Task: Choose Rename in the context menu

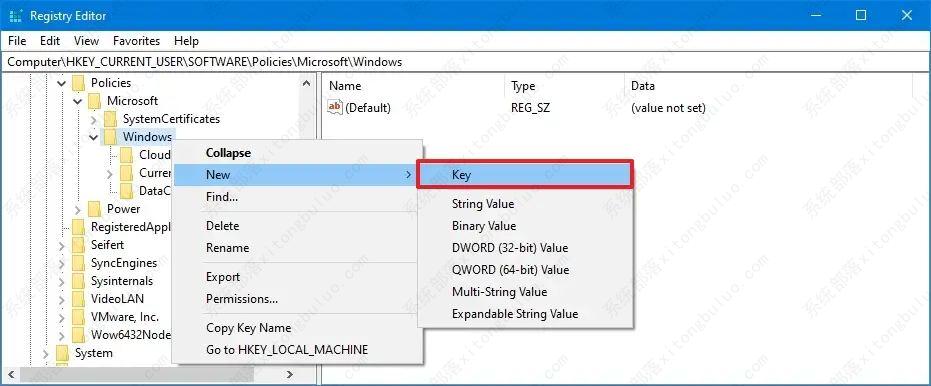Action: click(297, 248)
